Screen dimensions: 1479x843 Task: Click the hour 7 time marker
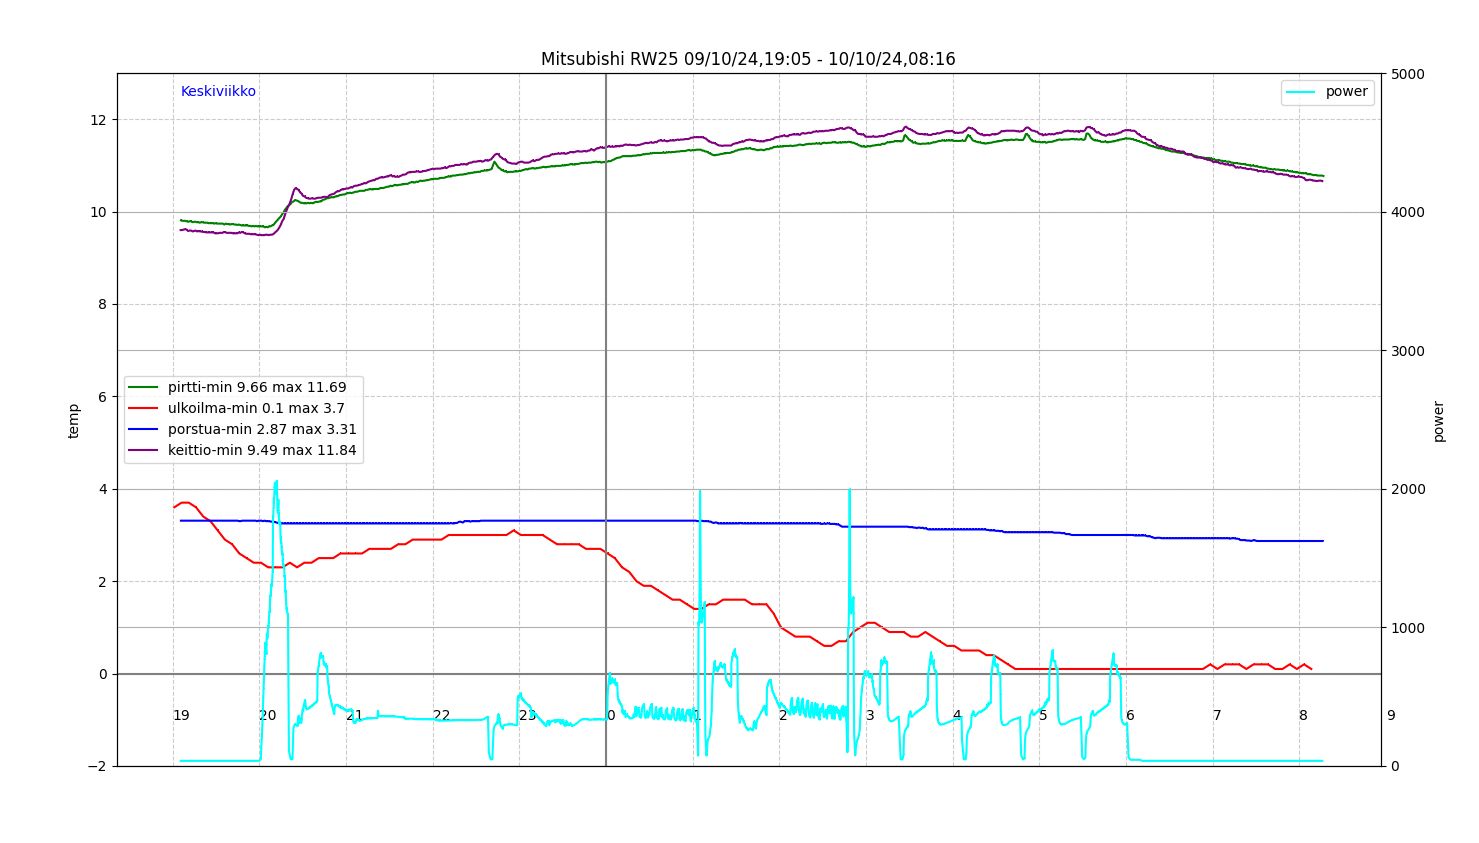pyautogui.click(x=1217, y=716)
